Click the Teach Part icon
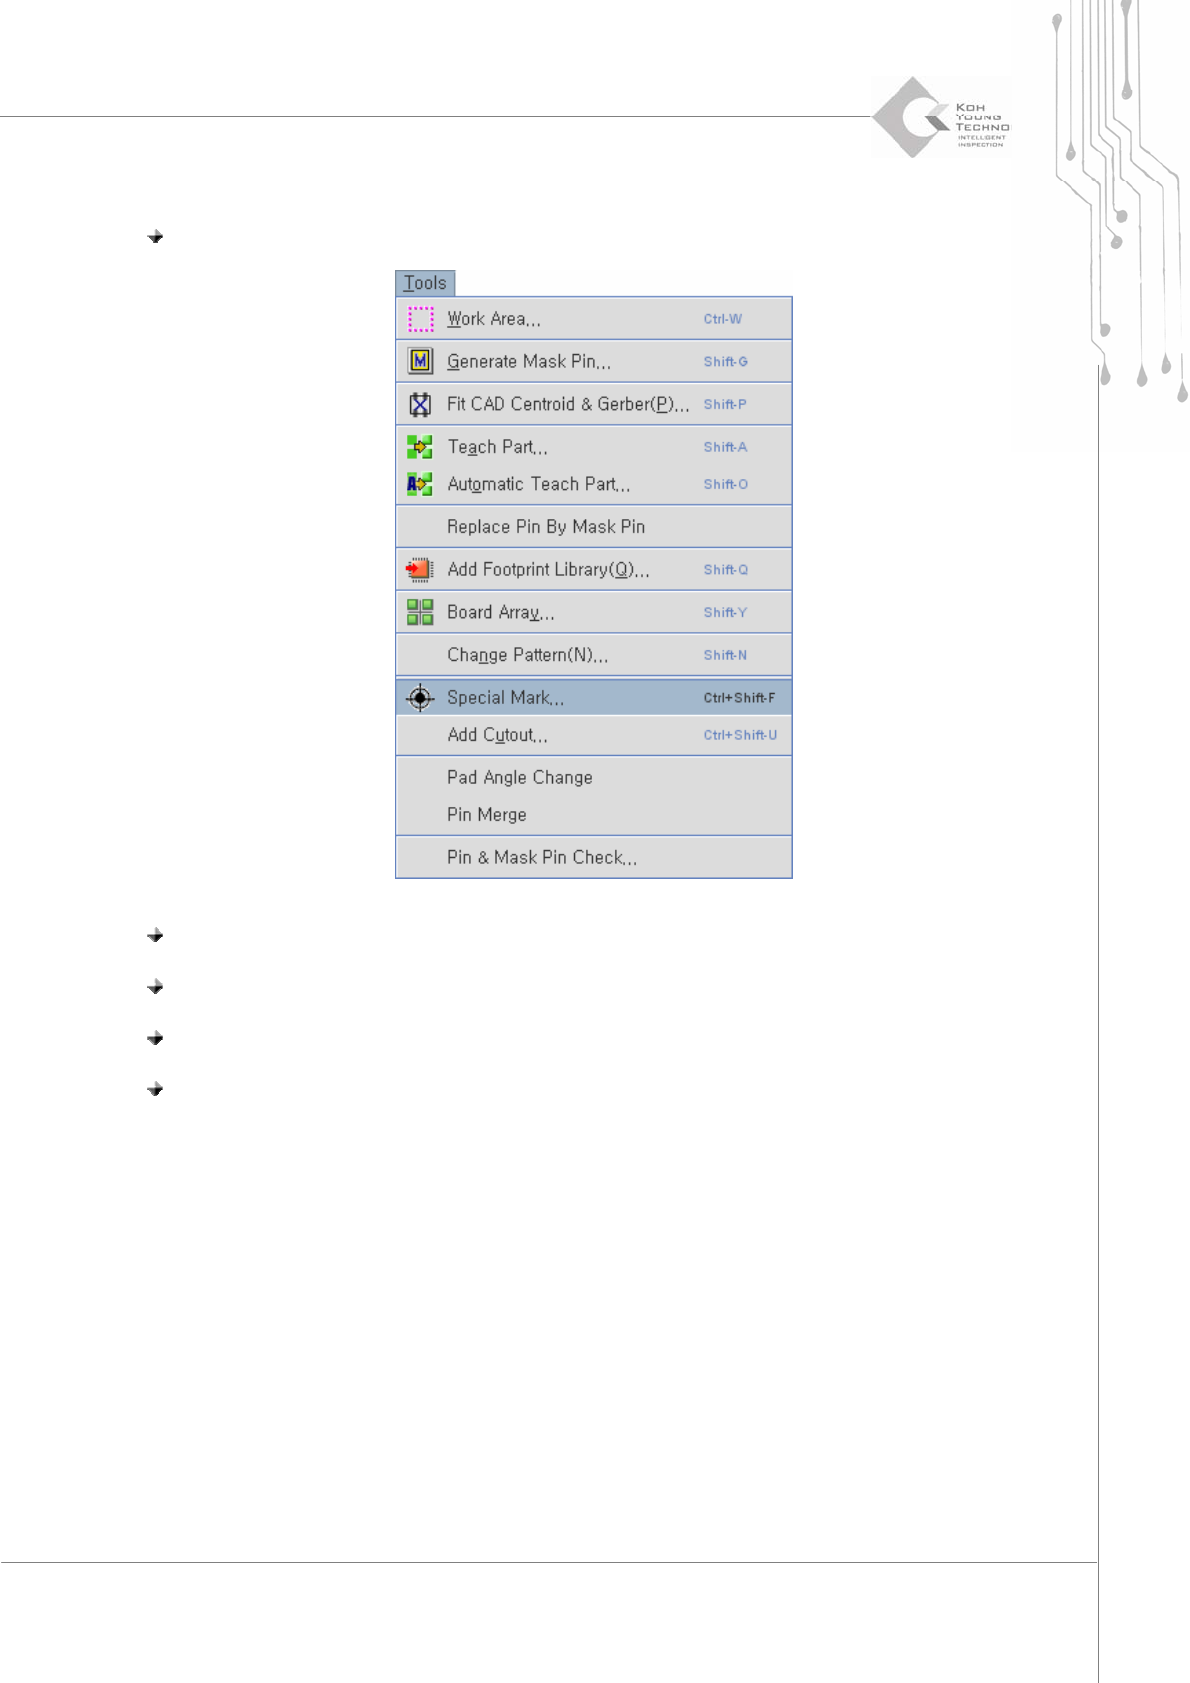 [x=420, y=447]
